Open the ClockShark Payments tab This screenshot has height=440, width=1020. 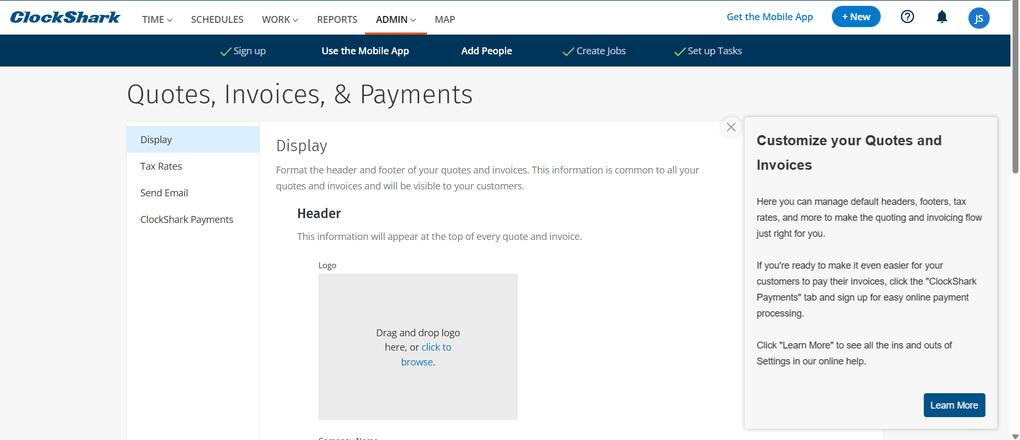click(x=193, y=219)
